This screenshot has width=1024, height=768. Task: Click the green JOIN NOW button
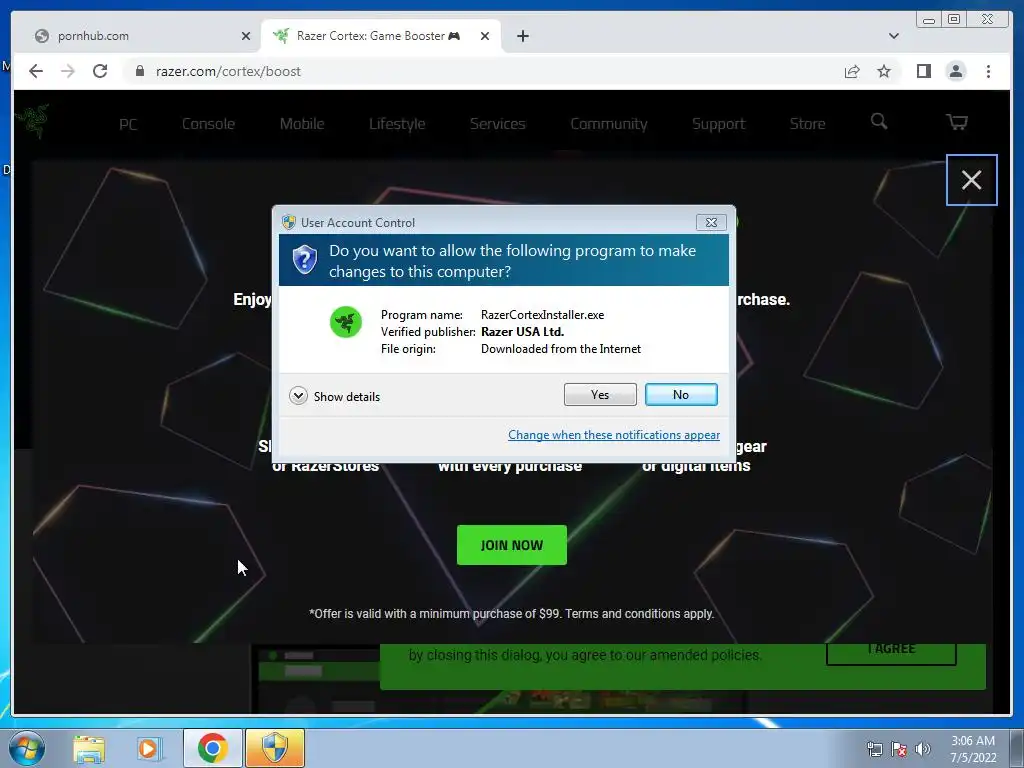[x=511, y=545]
